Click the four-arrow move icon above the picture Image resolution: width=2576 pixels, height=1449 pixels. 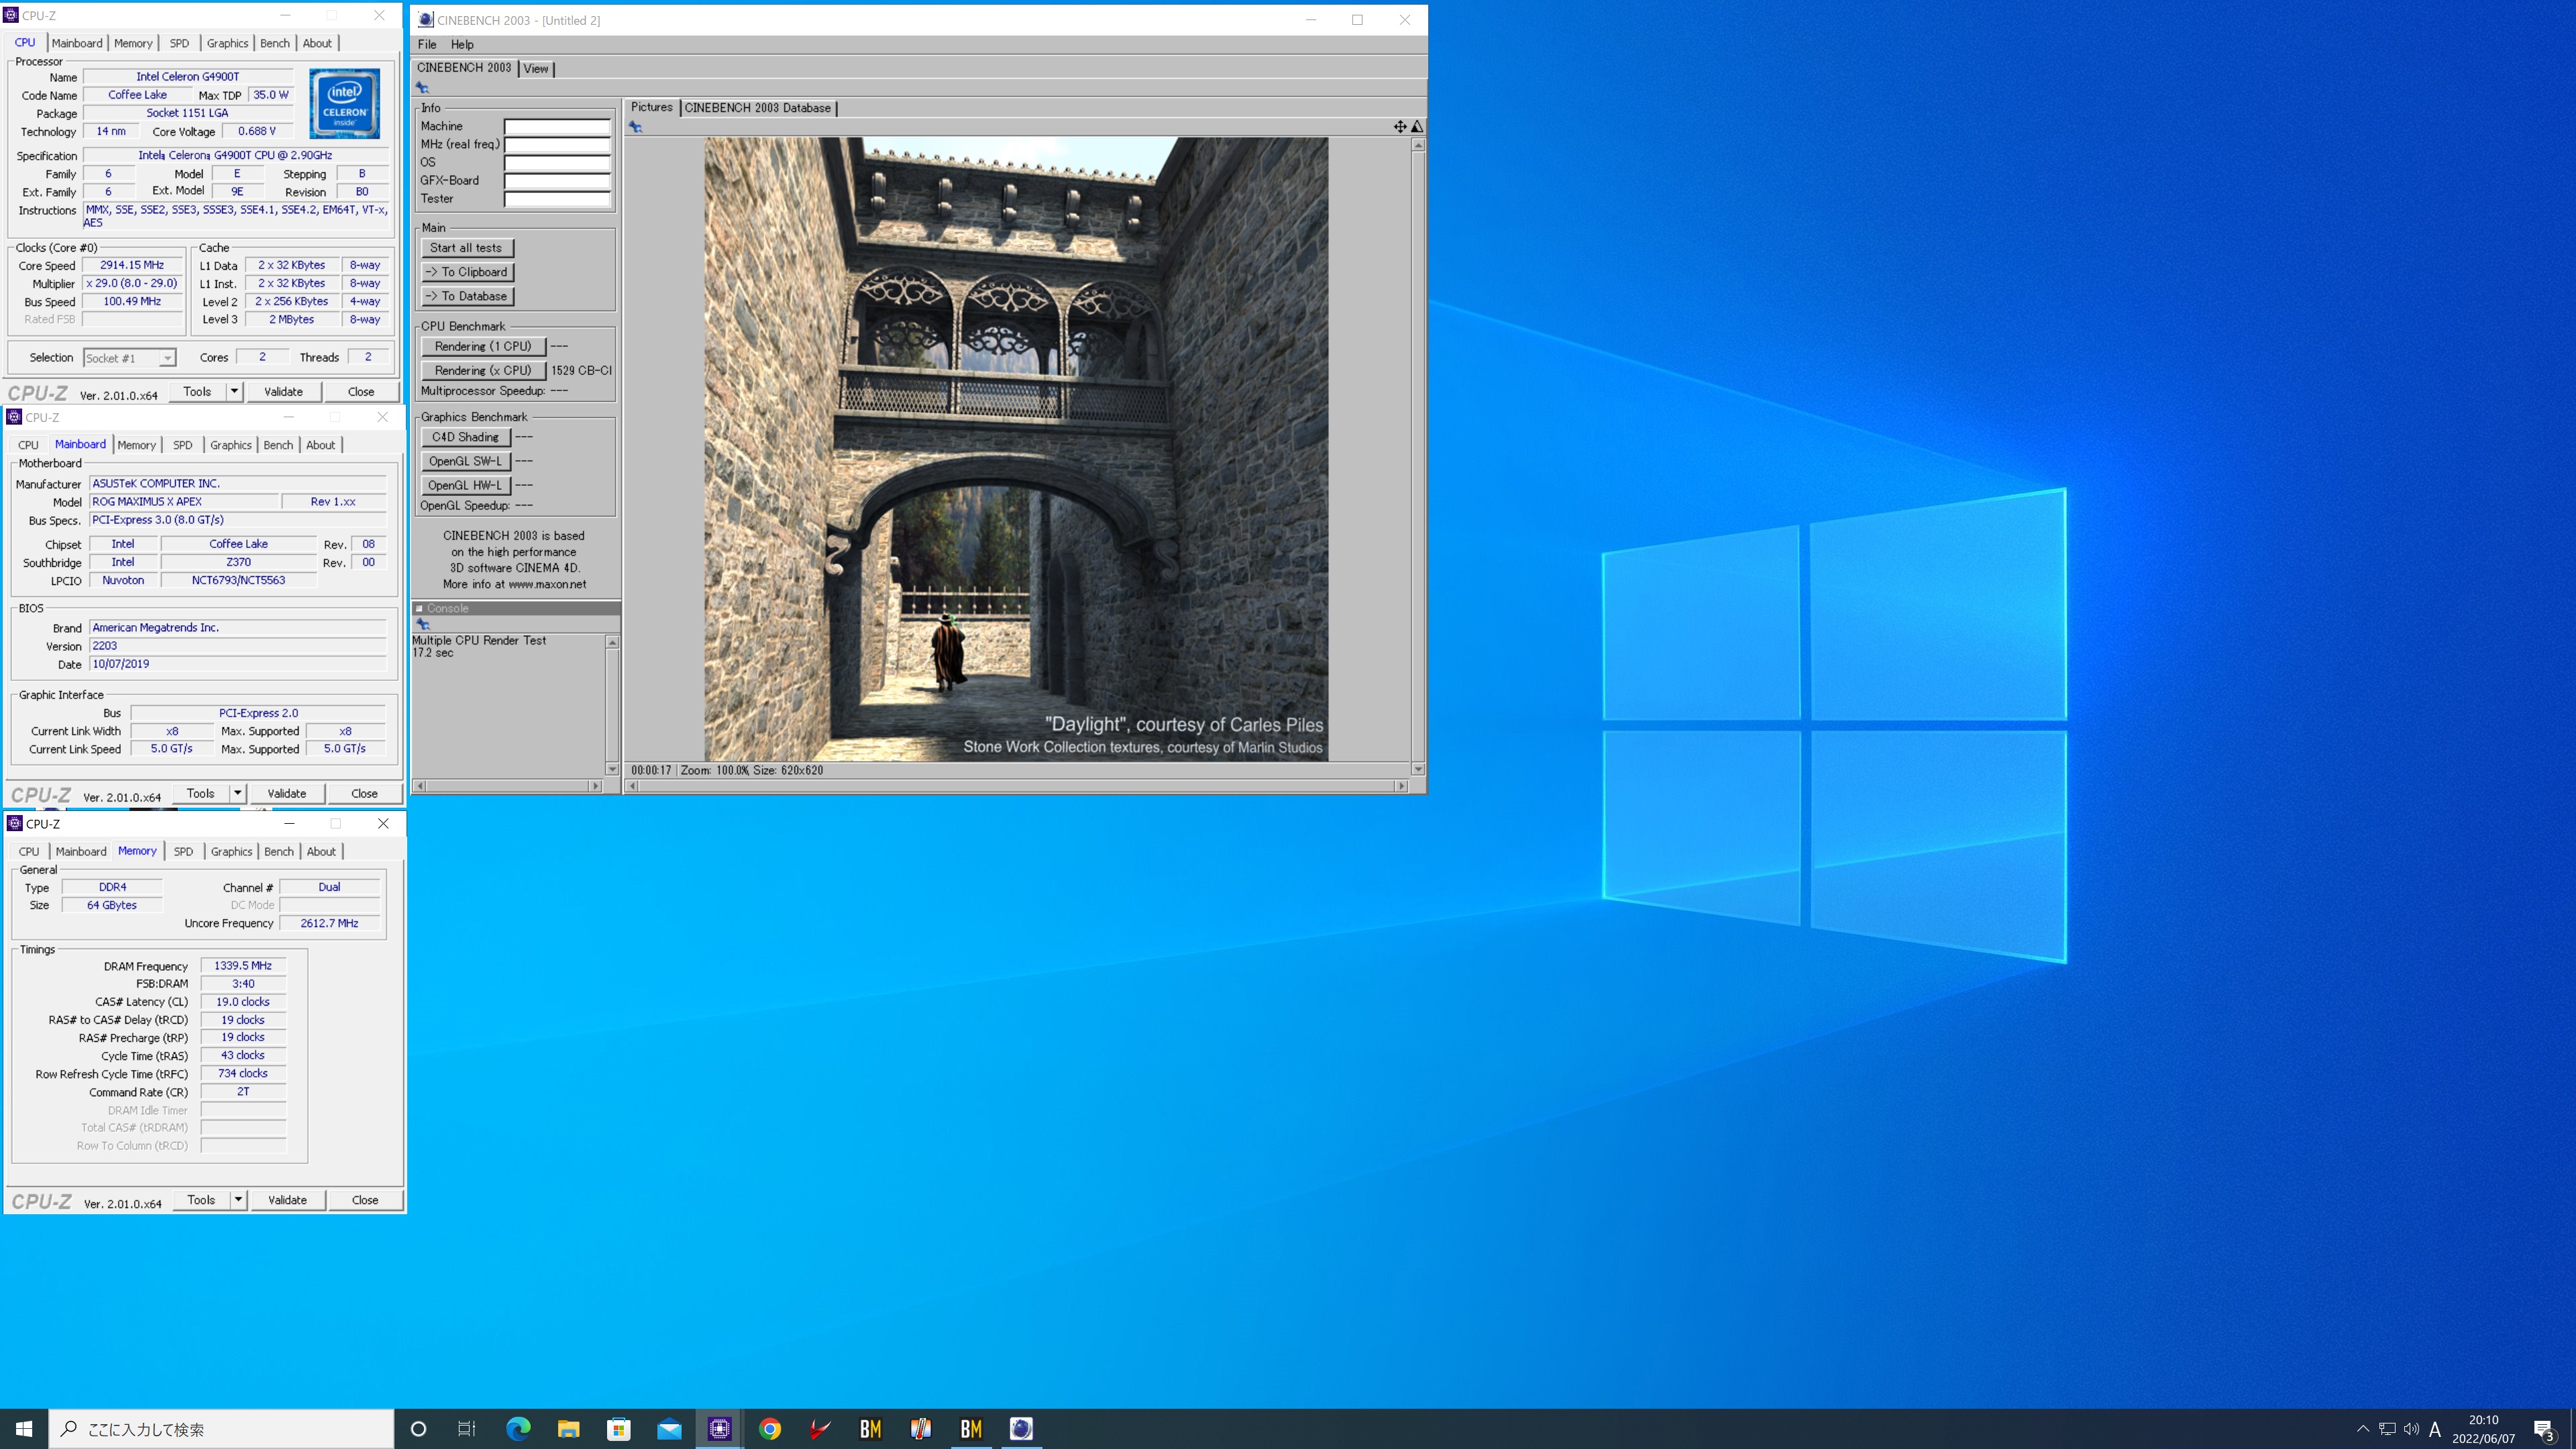[1400, 127]
